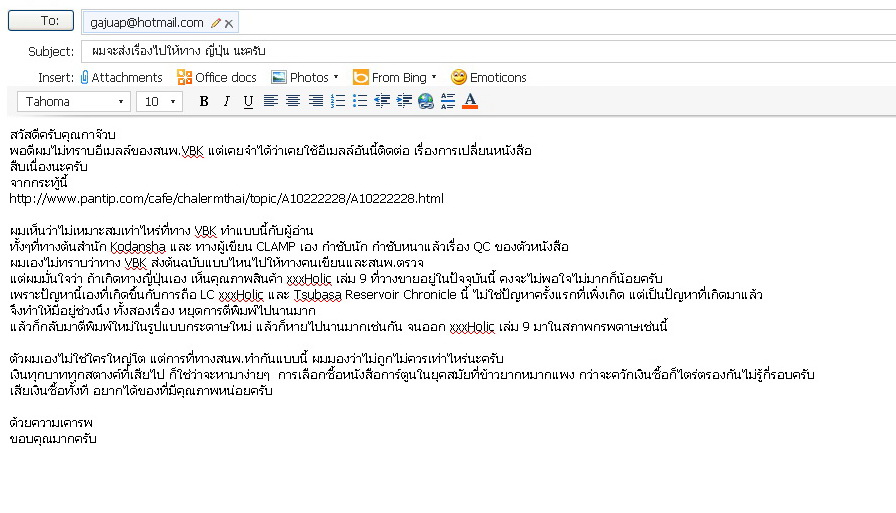Decrease indent

click(x=382, y=101)
